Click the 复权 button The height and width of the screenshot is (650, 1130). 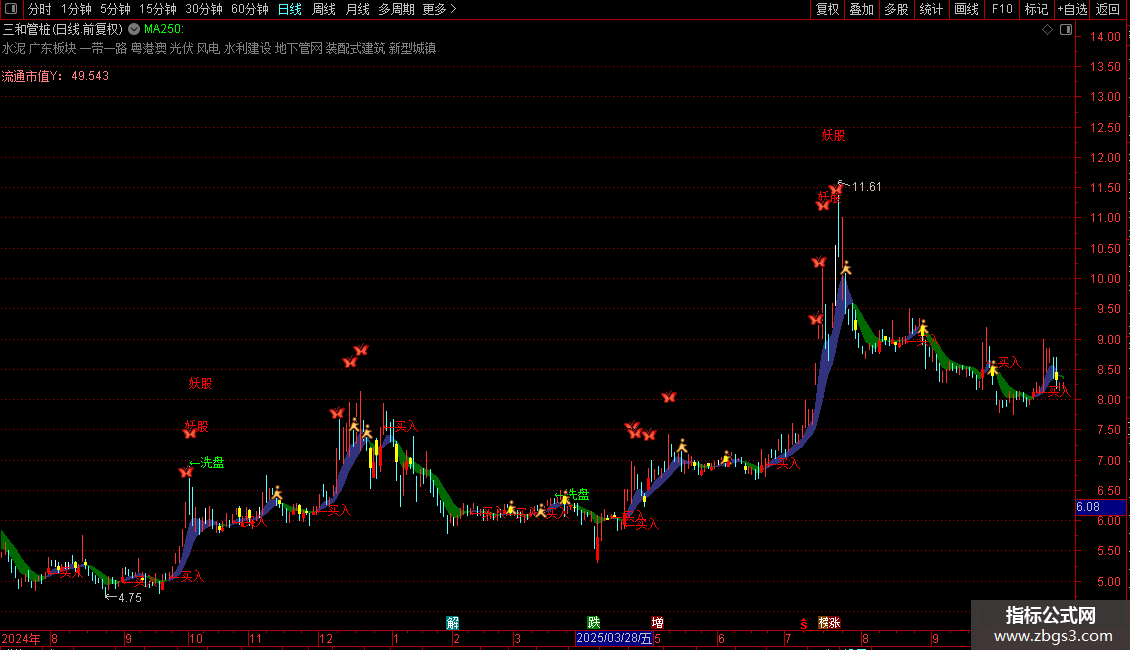(827, 9)
